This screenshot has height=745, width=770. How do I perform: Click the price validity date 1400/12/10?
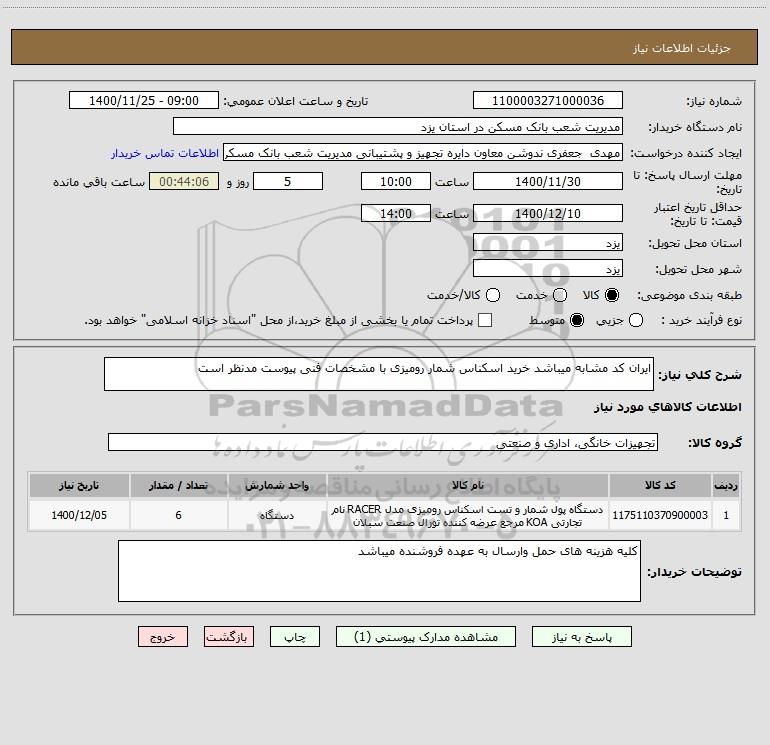(x=548, y=213)
